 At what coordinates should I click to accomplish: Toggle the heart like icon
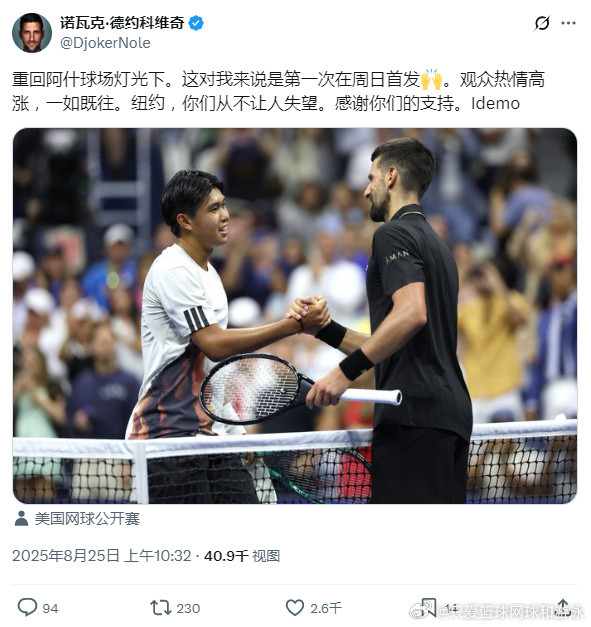[295, 608]
